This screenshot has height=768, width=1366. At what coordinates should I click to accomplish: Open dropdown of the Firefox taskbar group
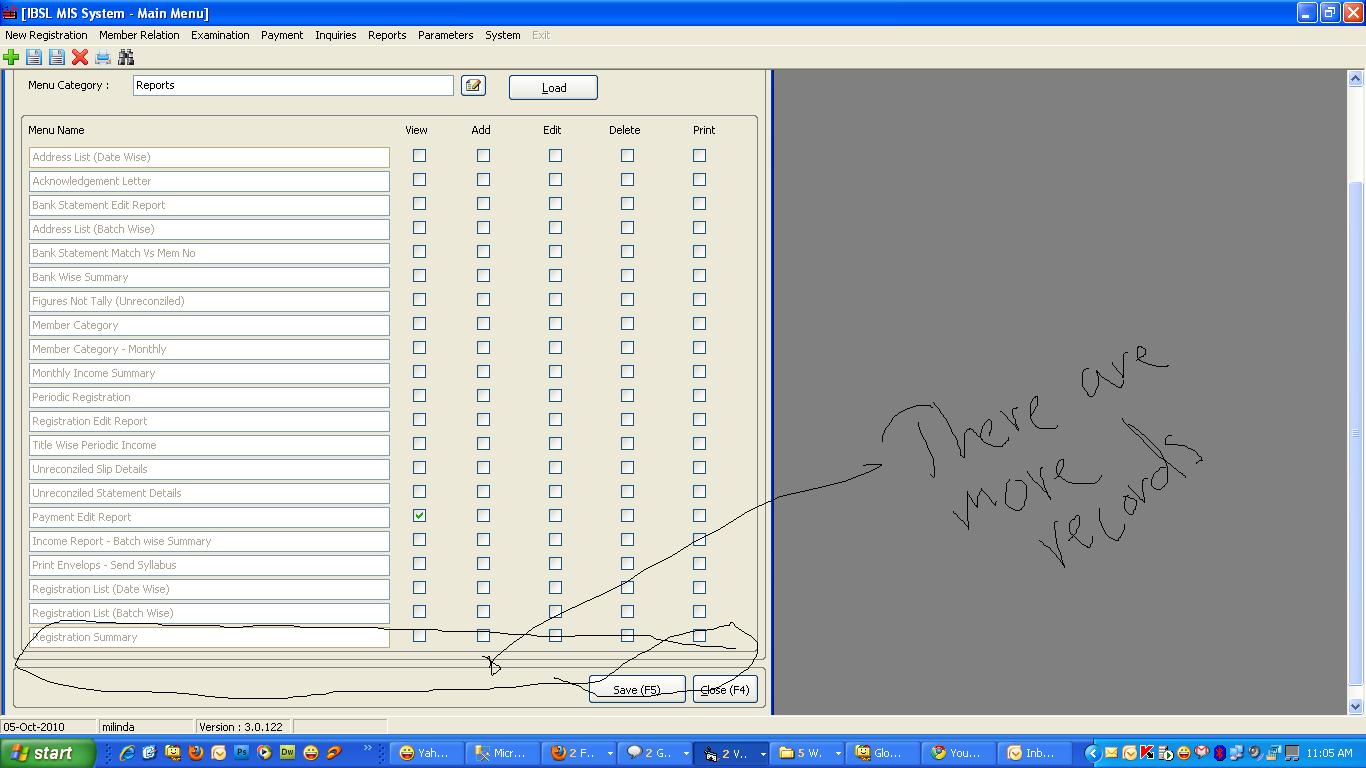click(x=610, y=754)
